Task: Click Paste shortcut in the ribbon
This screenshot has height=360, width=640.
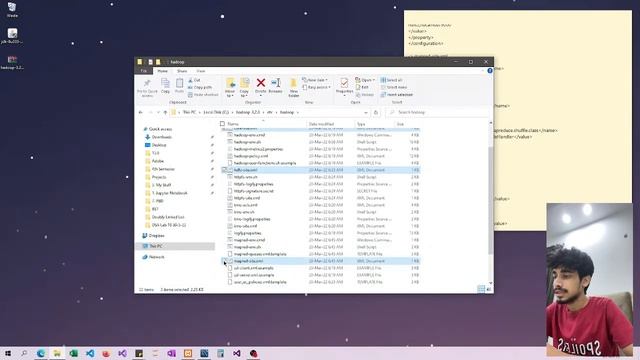Action: (x=203, y=95)
